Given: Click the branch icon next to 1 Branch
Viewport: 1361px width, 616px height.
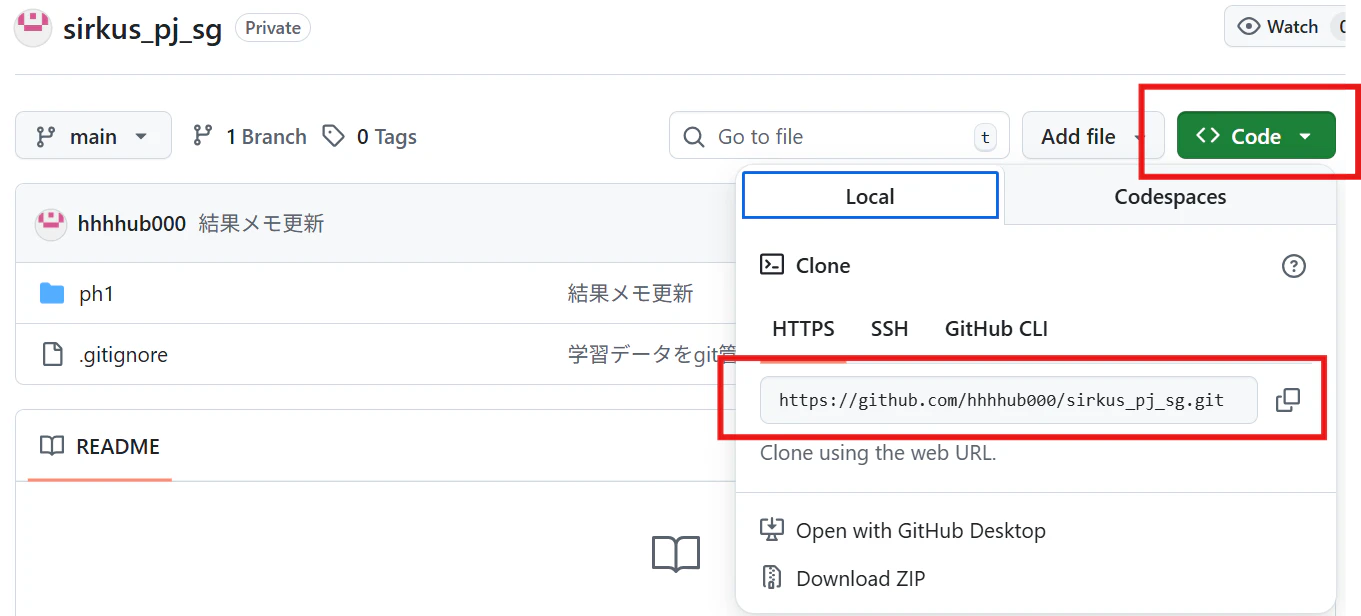Looking at the screenshot, I should (203, 135).
